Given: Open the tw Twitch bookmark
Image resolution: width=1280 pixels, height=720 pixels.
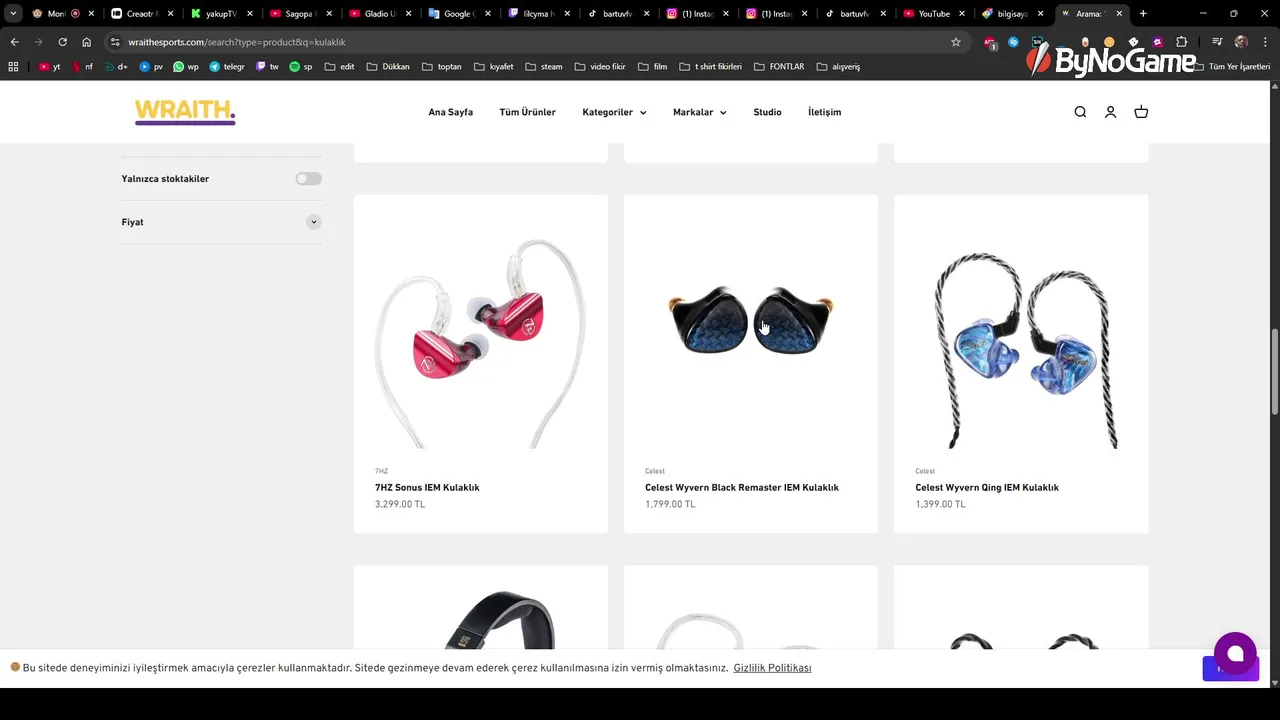Looking at the screenshot, I should [267, 67].
